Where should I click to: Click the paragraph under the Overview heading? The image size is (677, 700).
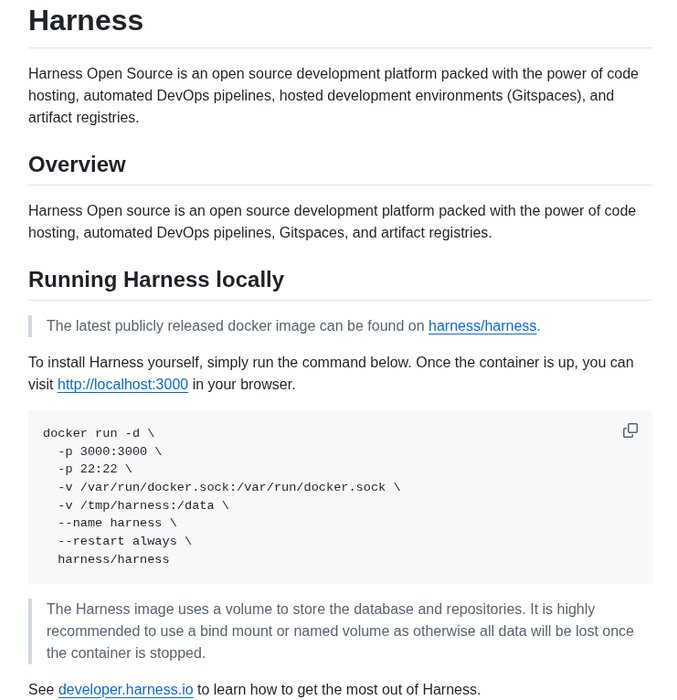pos(331,221)
